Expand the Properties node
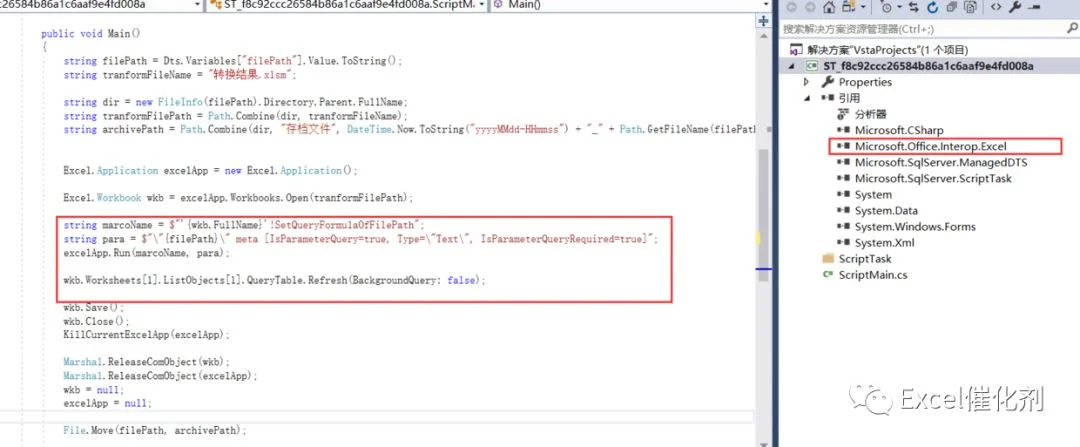This screenshot has width=1080, height=447. tap(807, 82)
